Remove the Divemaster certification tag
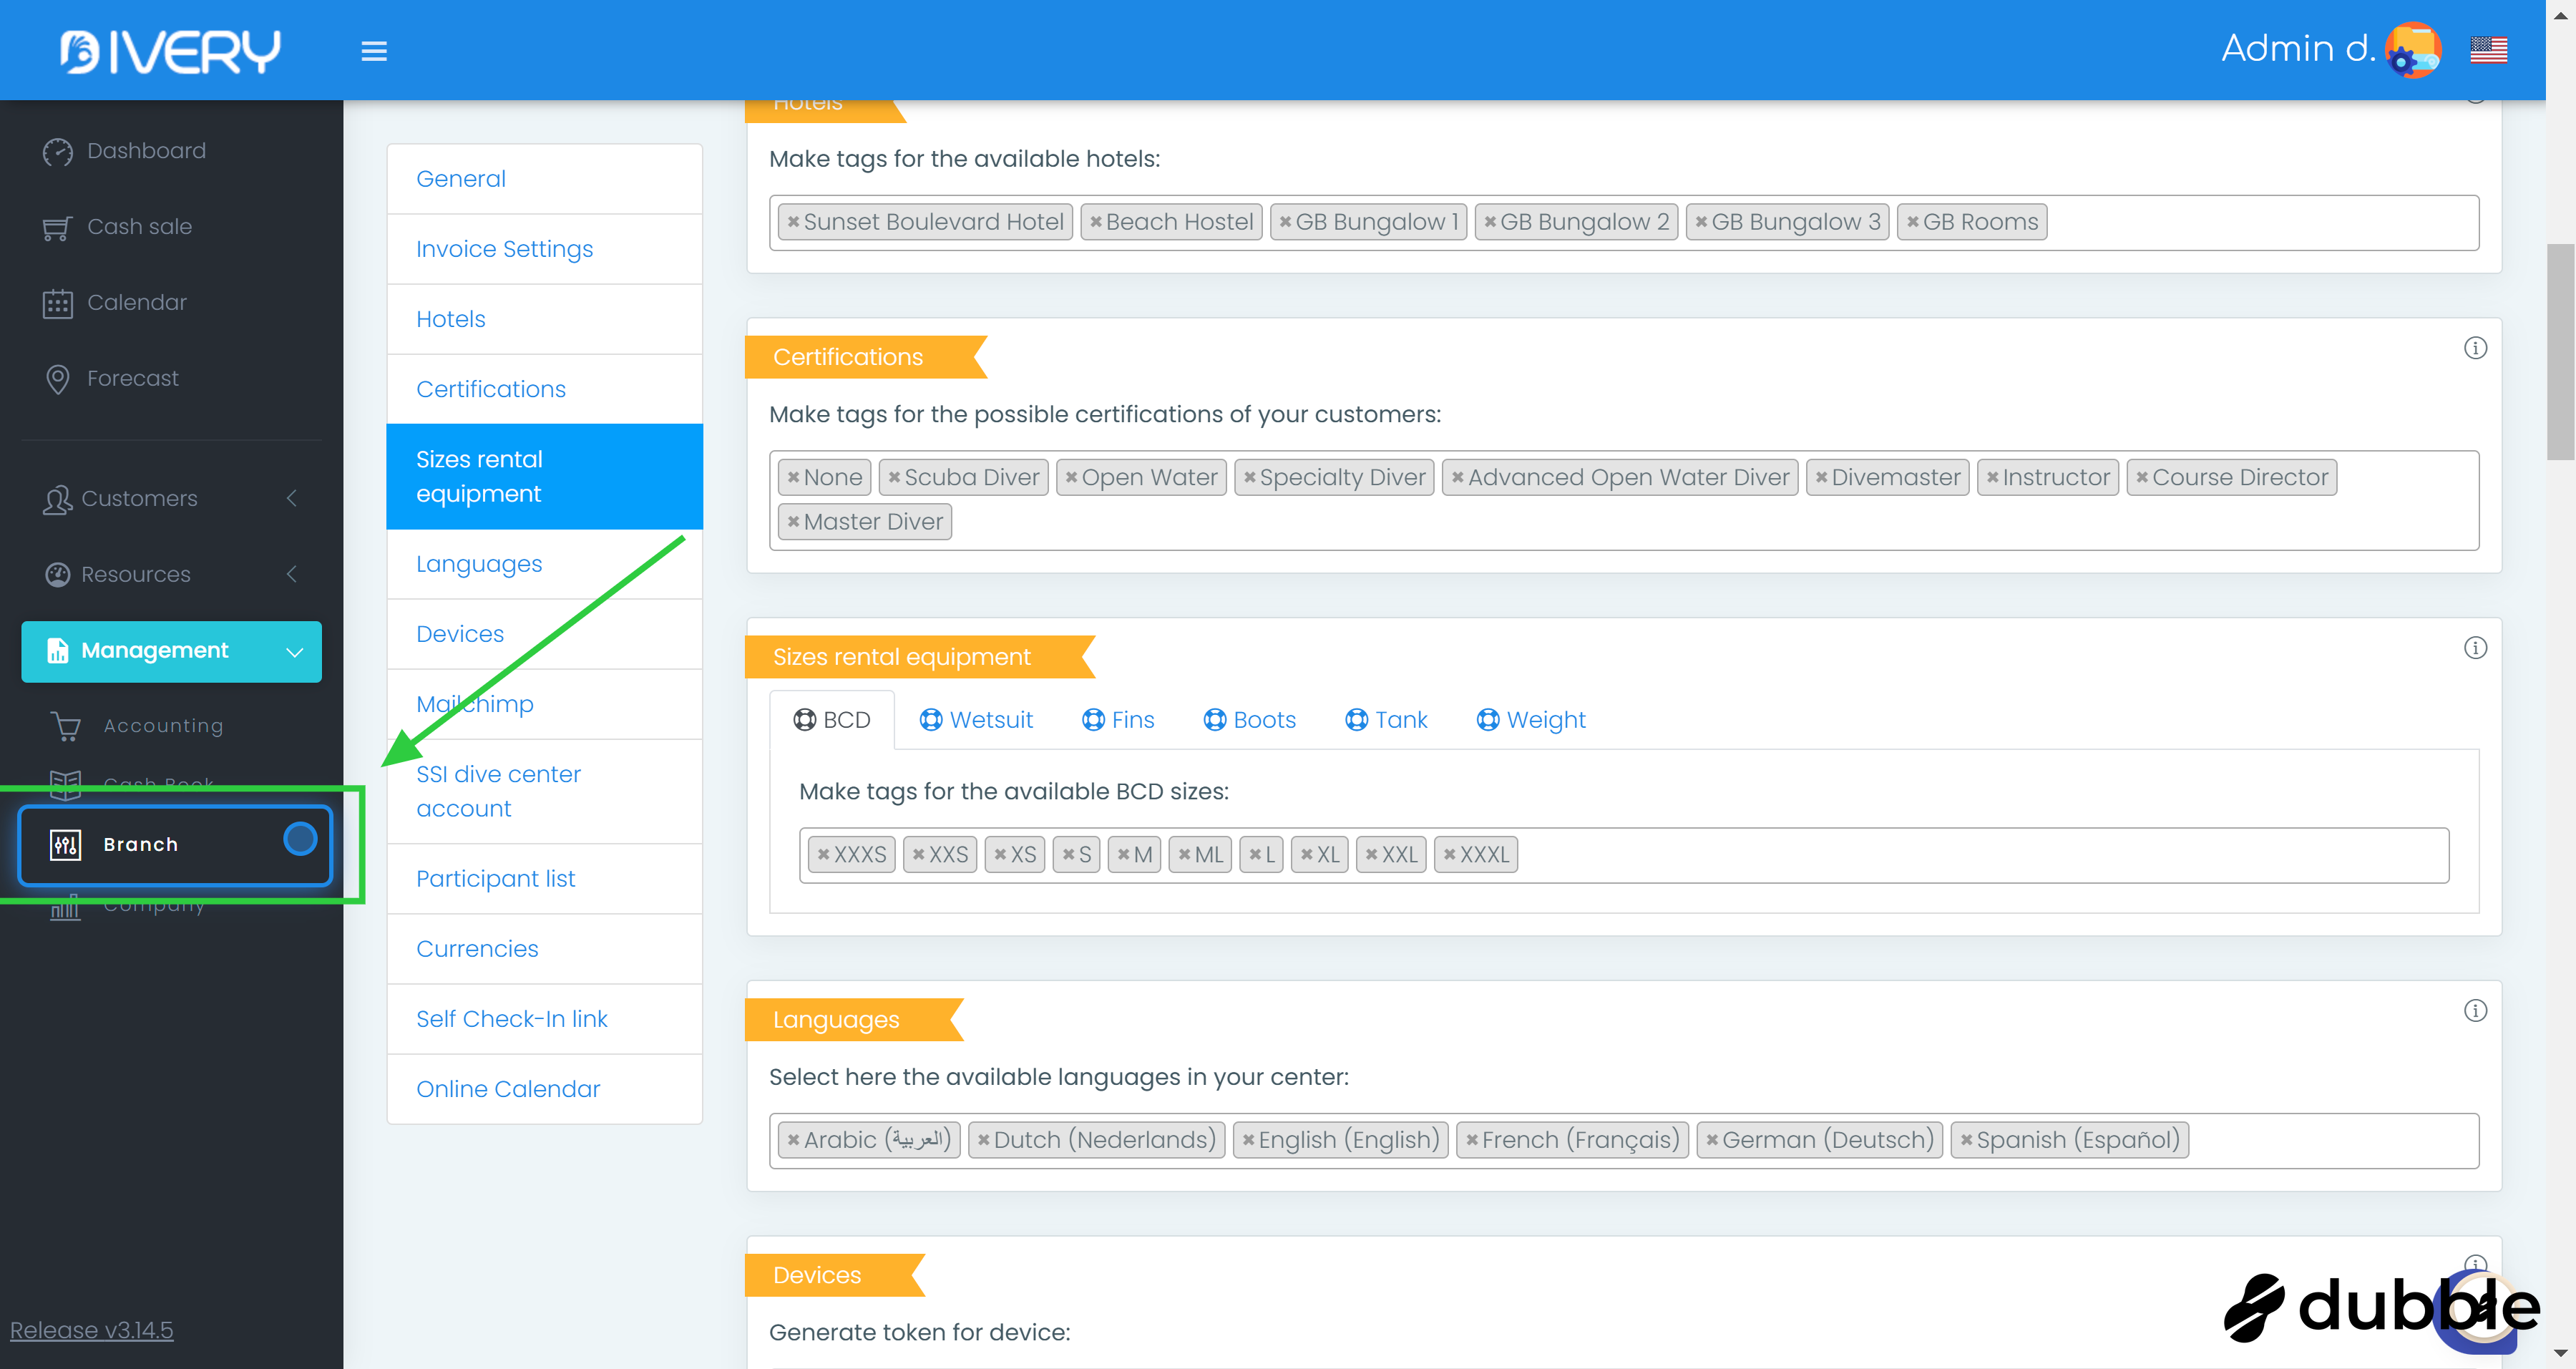Screen dimensions: 2576x1369 coord(1821,478)
